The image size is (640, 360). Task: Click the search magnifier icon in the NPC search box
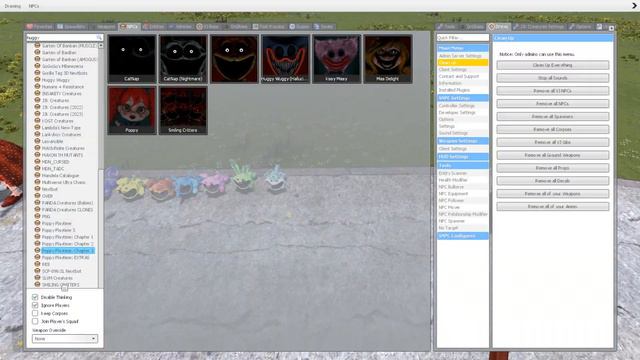[99, 38]
